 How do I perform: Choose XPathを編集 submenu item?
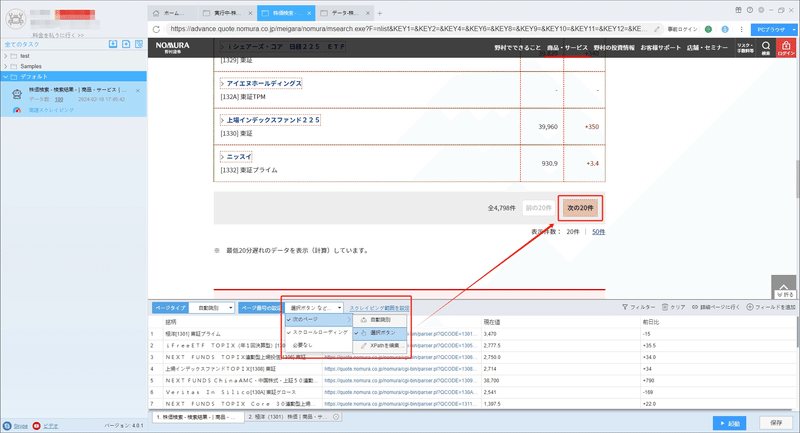tap(380, 346)
